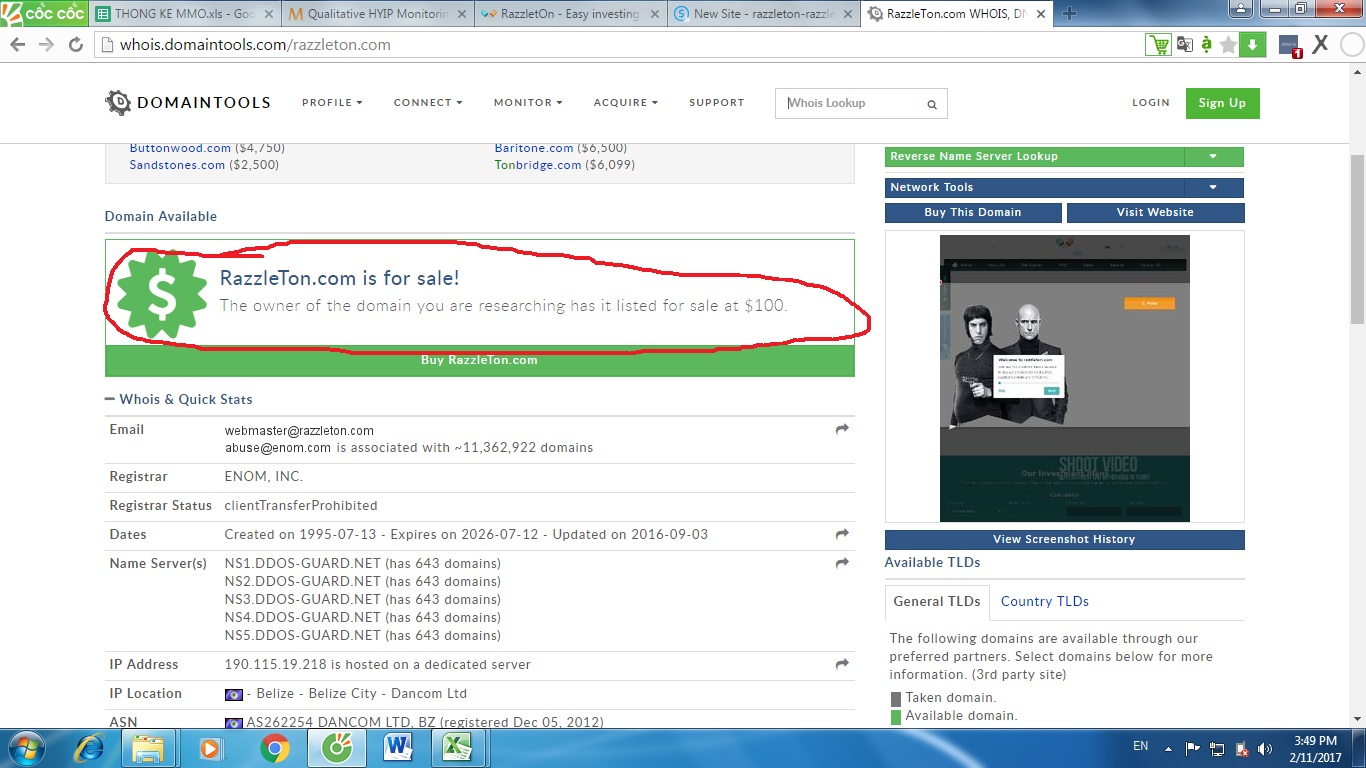Bookmark this page with the star icon
This screenshot has height=768, width=1366.
click(1229, 45)
